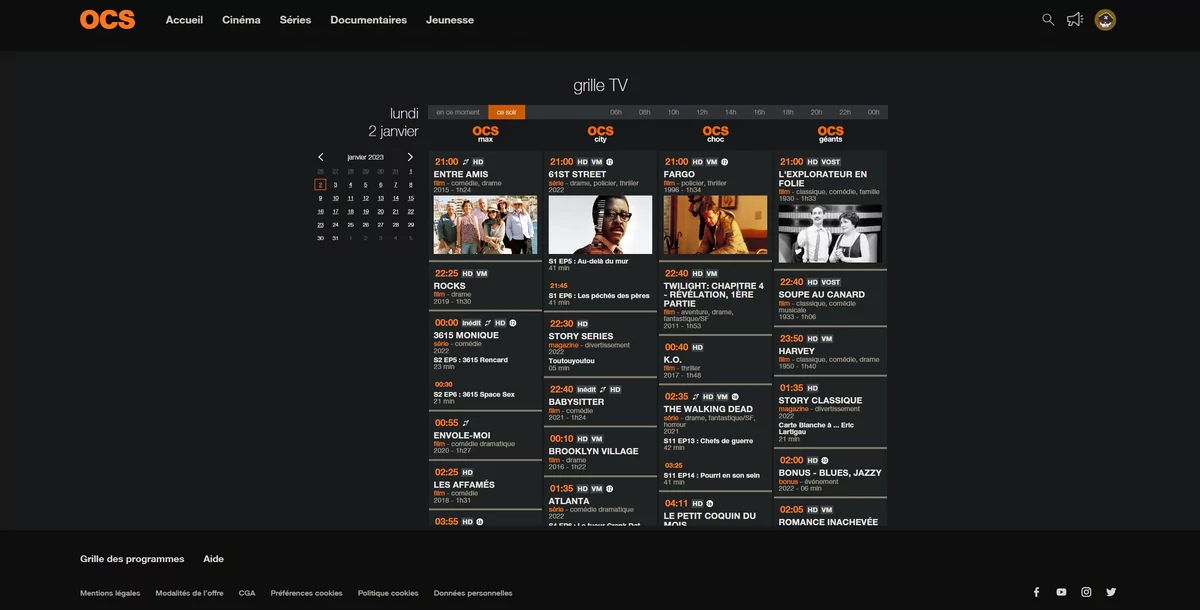Open the ATLANTA programme entry
The image size is (1200, 610).
pyautogui.click(x=600, y=500)
